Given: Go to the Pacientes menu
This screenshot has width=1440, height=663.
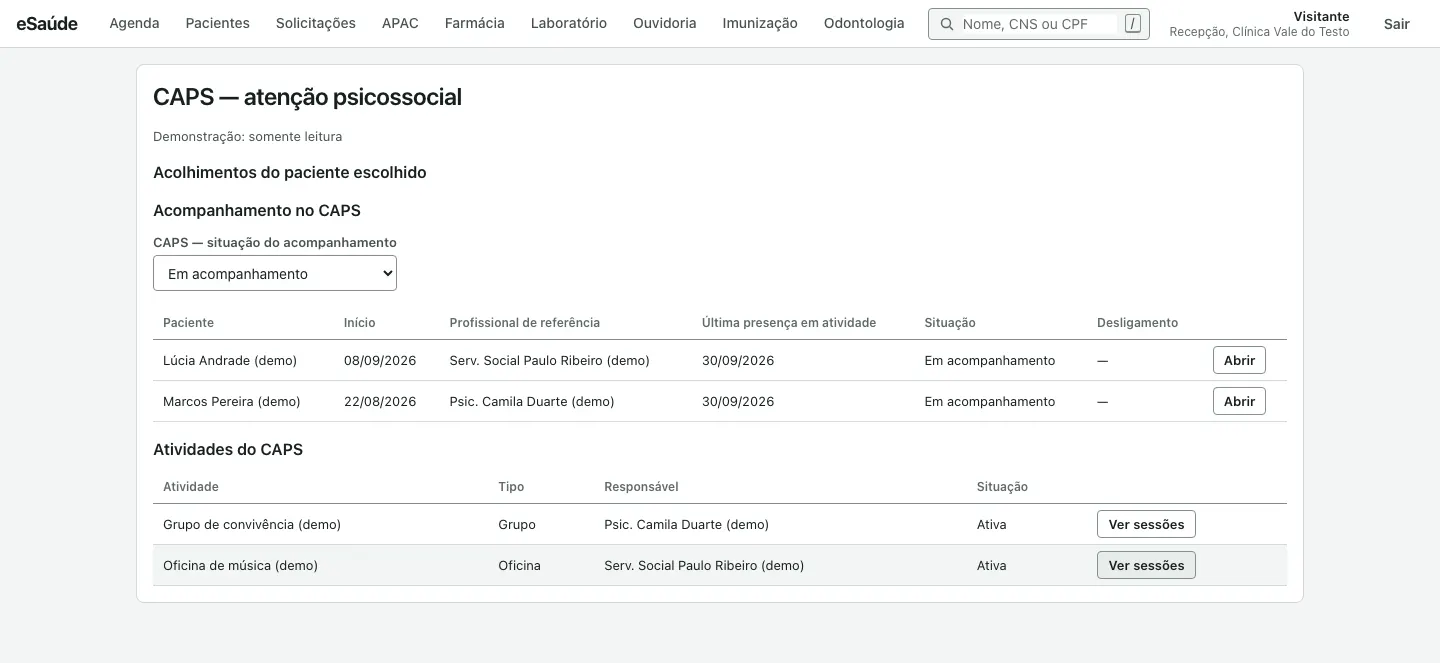Looking at the screenshot, I should (218, 23).
